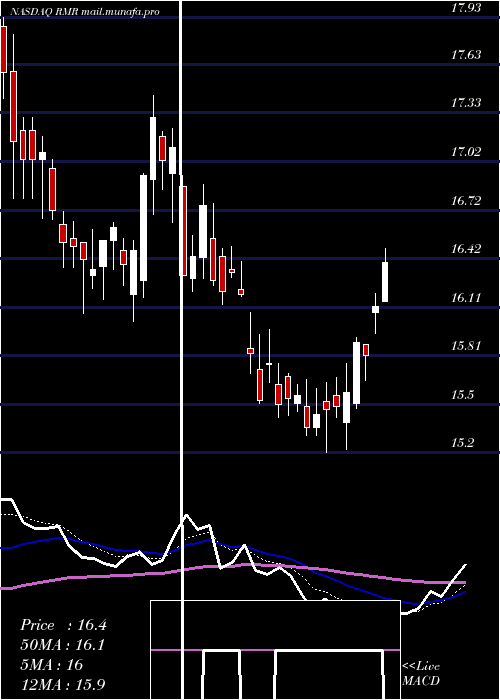Click the Price : 16.4 readout

pyautogui.click(x=63, y=625)
